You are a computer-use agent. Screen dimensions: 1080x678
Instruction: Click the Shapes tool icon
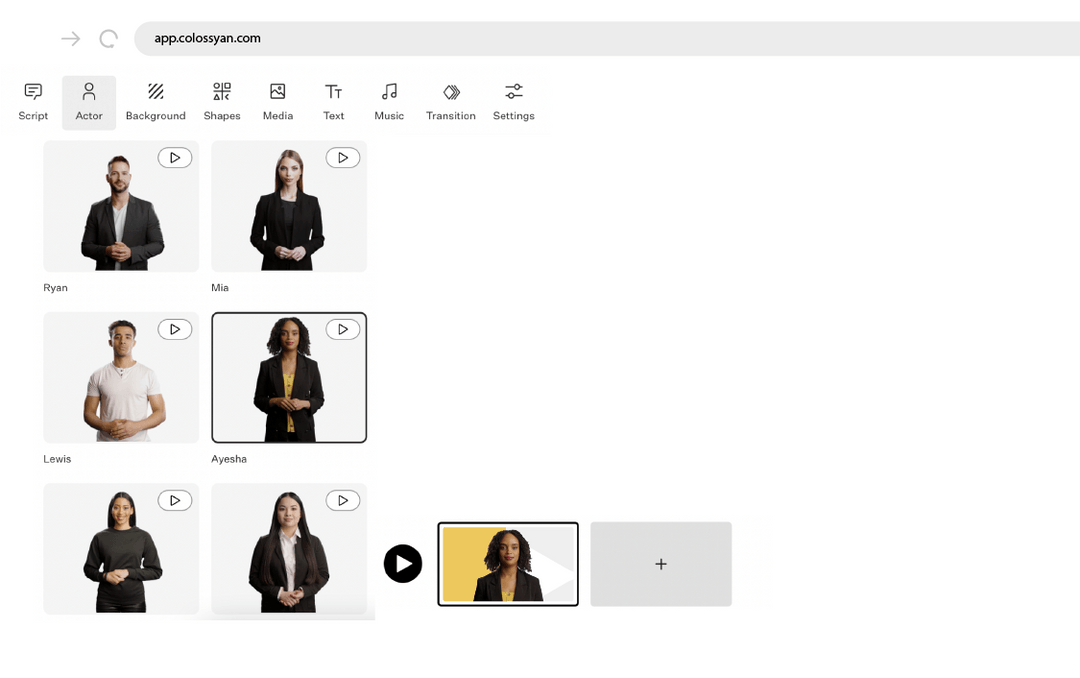(221, 100)
